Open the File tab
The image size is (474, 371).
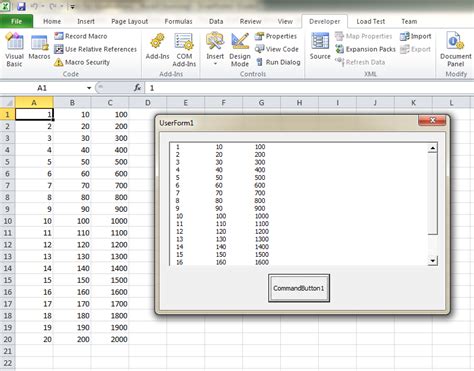(16, 21)
